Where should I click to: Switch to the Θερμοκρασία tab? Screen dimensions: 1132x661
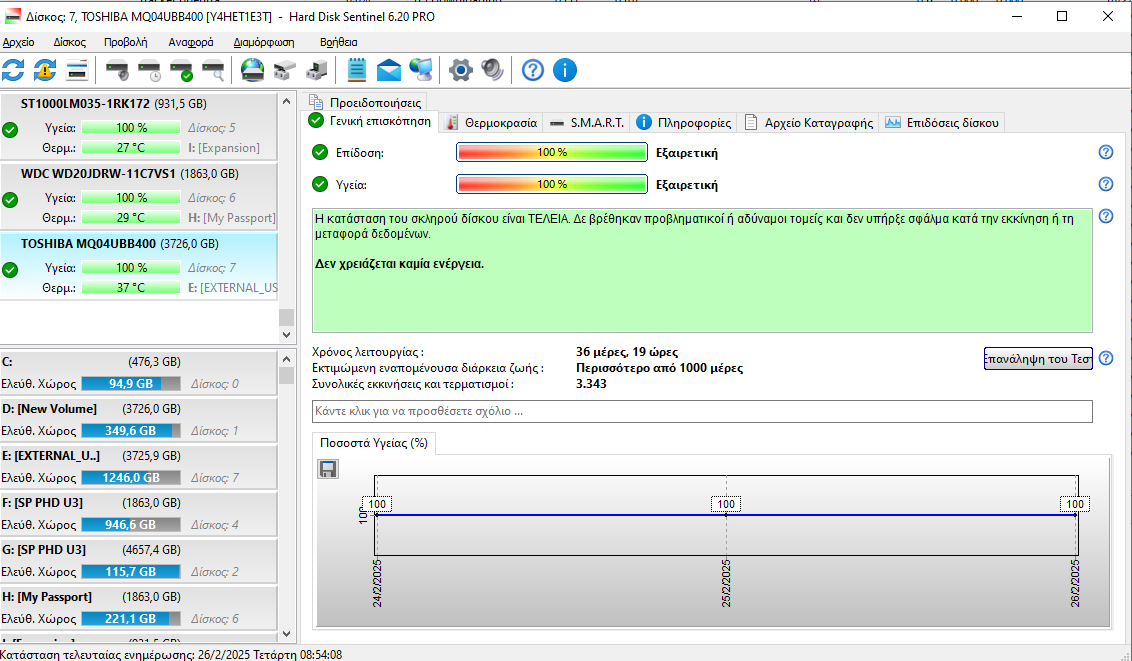(491, 123)
